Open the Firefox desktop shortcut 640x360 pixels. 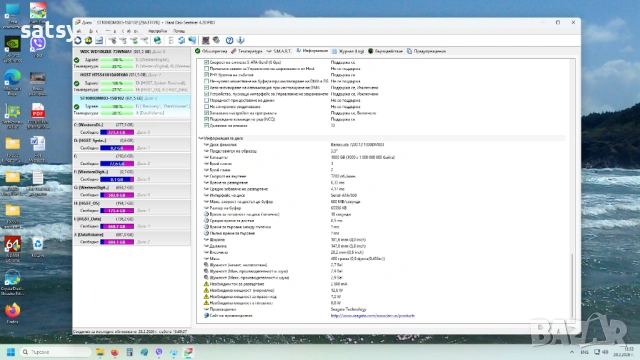point(13,313)
